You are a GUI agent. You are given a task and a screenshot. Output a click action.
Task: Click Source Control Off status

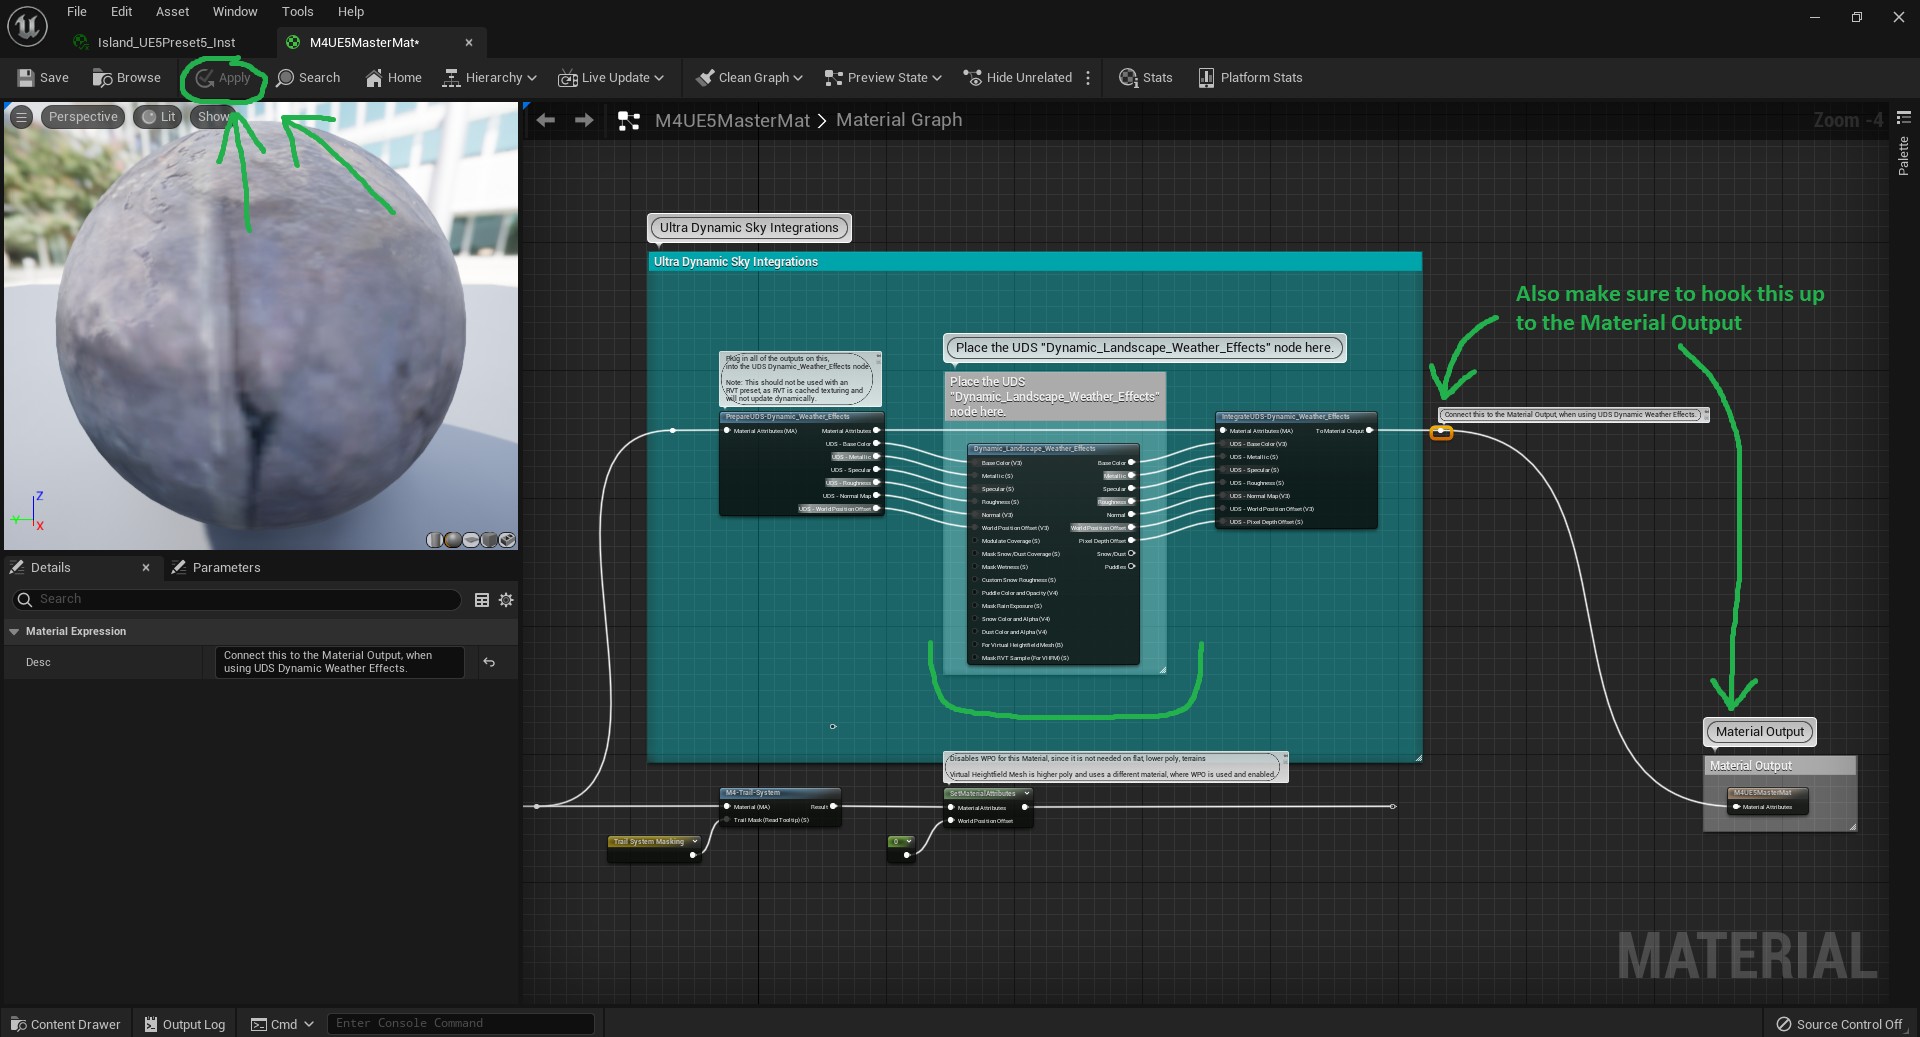coord(1840,1024)
